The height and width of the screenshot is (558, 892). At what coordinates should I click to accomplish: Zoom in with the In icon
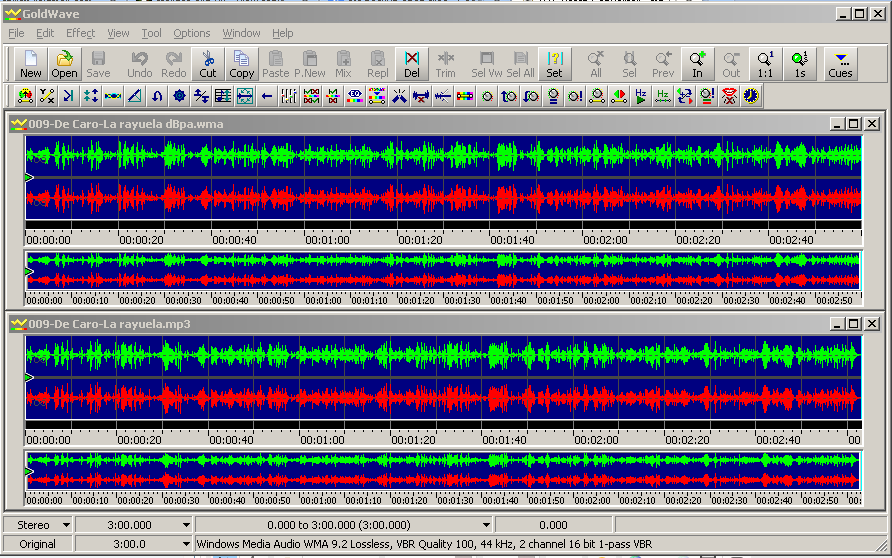point(697,64)
